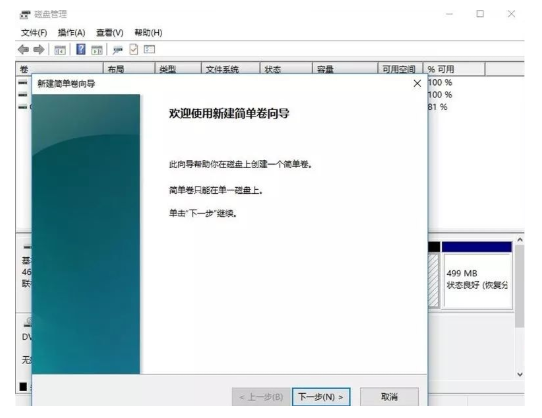Sort by the 布局 column header
The image size is (542, 418).
click(x=129, y=69)
